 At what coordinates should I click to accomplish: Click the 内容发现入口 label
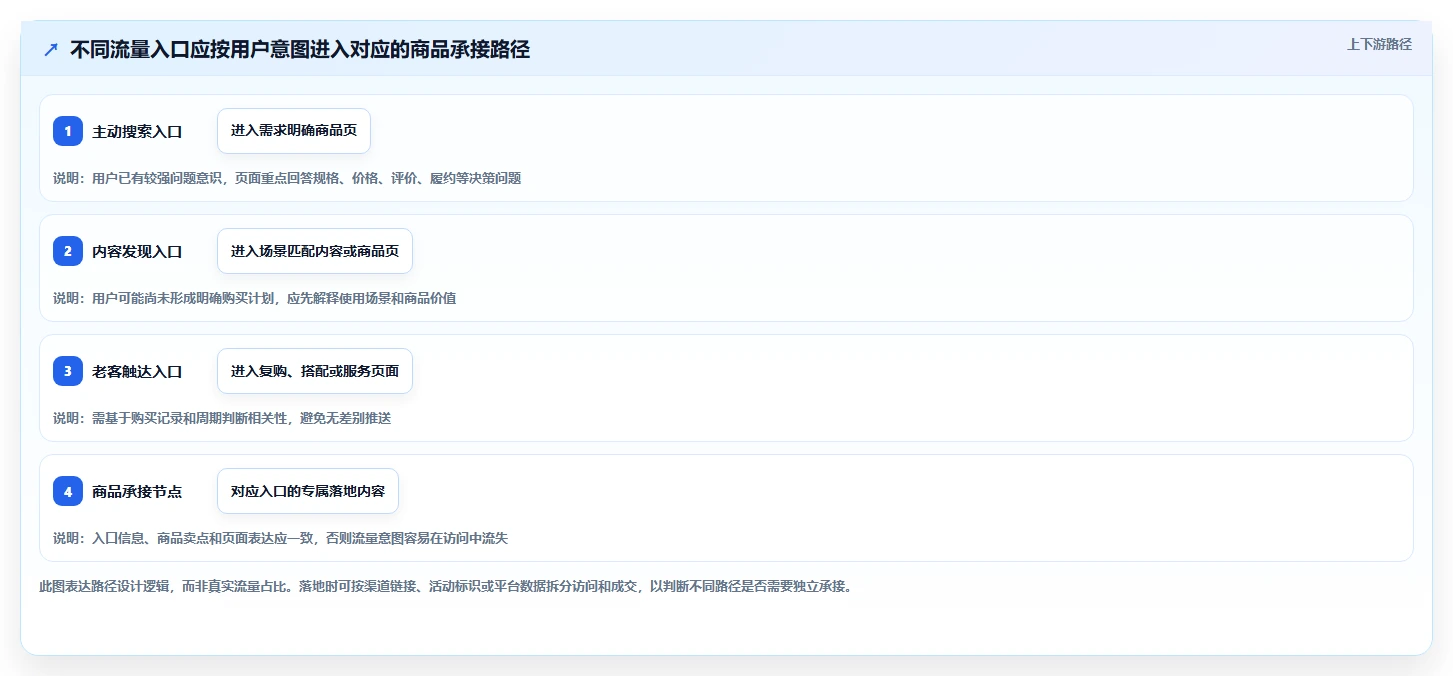pyautogui.click(x=137, y=251)
